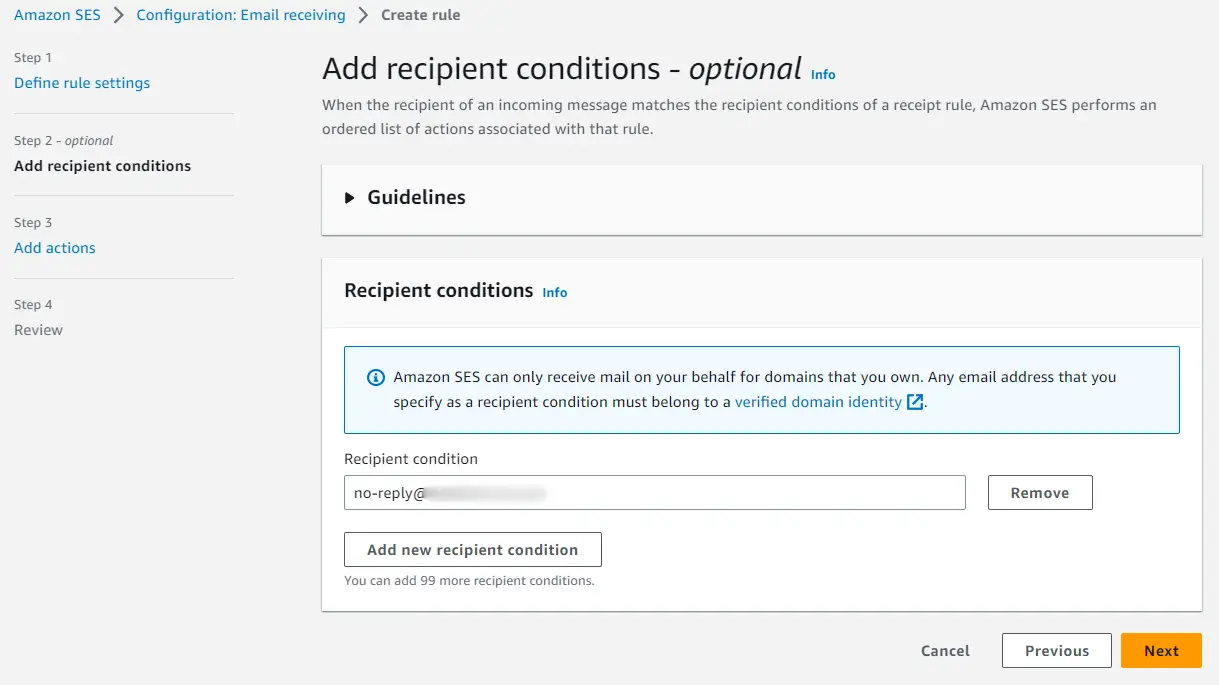The image size is (1219, 685).
Task: Proceed with the orange Next button
Action: click(x=1161, y=651)
